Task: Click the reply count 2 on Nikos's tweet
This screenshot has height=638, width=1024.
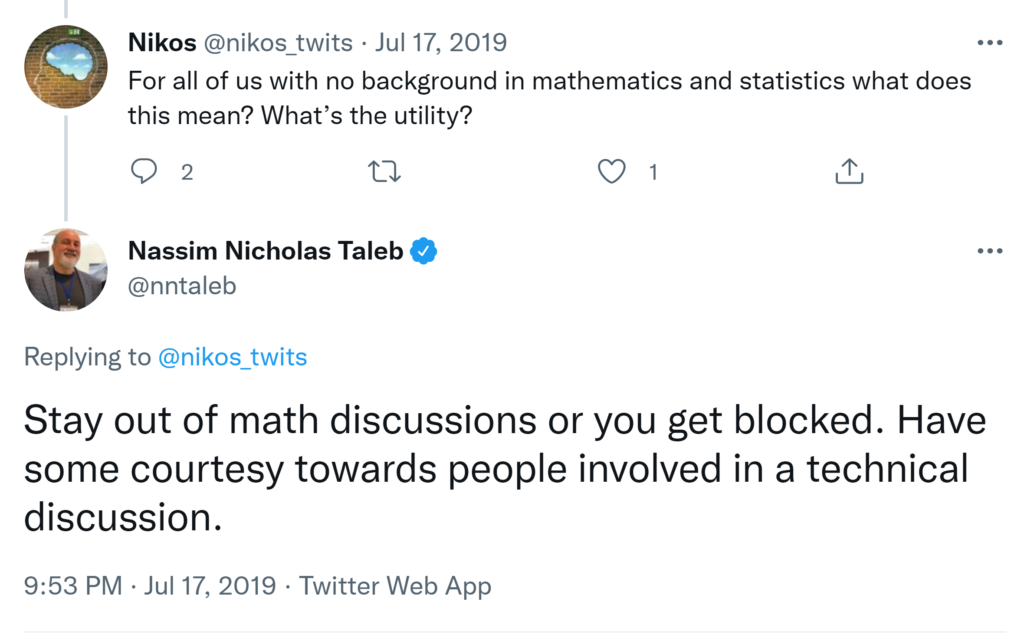Action: click(187, 172)
